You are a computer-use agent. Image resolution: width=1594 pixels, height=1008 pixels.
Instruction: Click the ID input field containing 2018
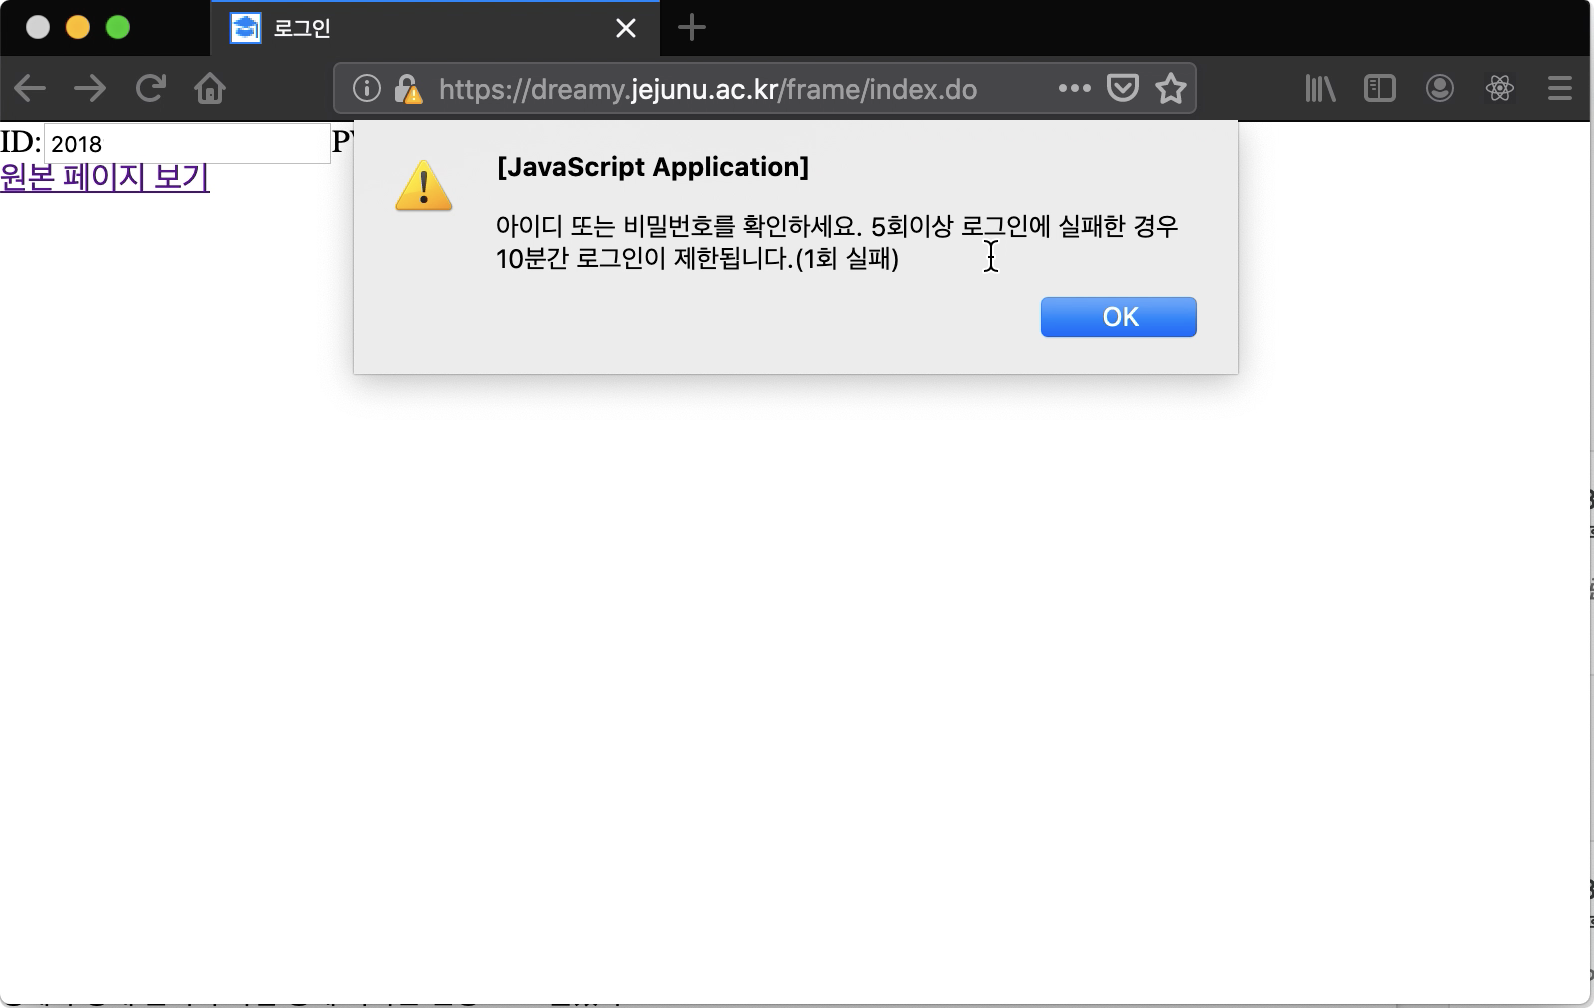click(x=187, y=143)
